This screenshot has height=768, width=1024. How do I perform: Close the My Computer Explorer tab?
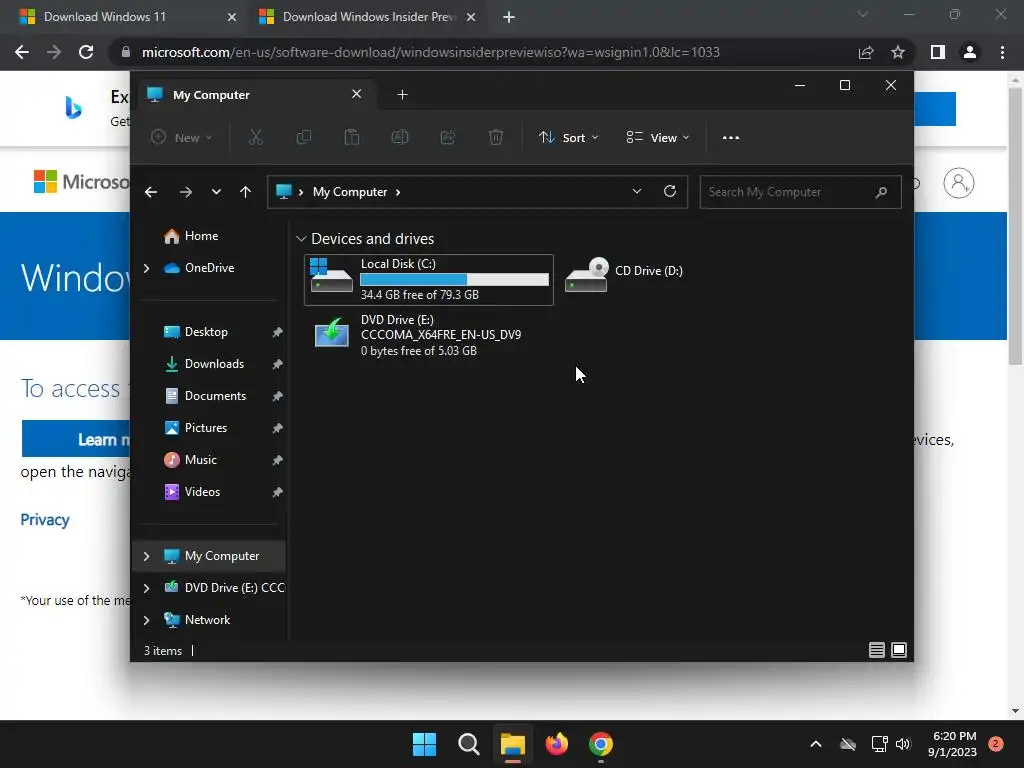pyautogui.click(x=357, y=94)
